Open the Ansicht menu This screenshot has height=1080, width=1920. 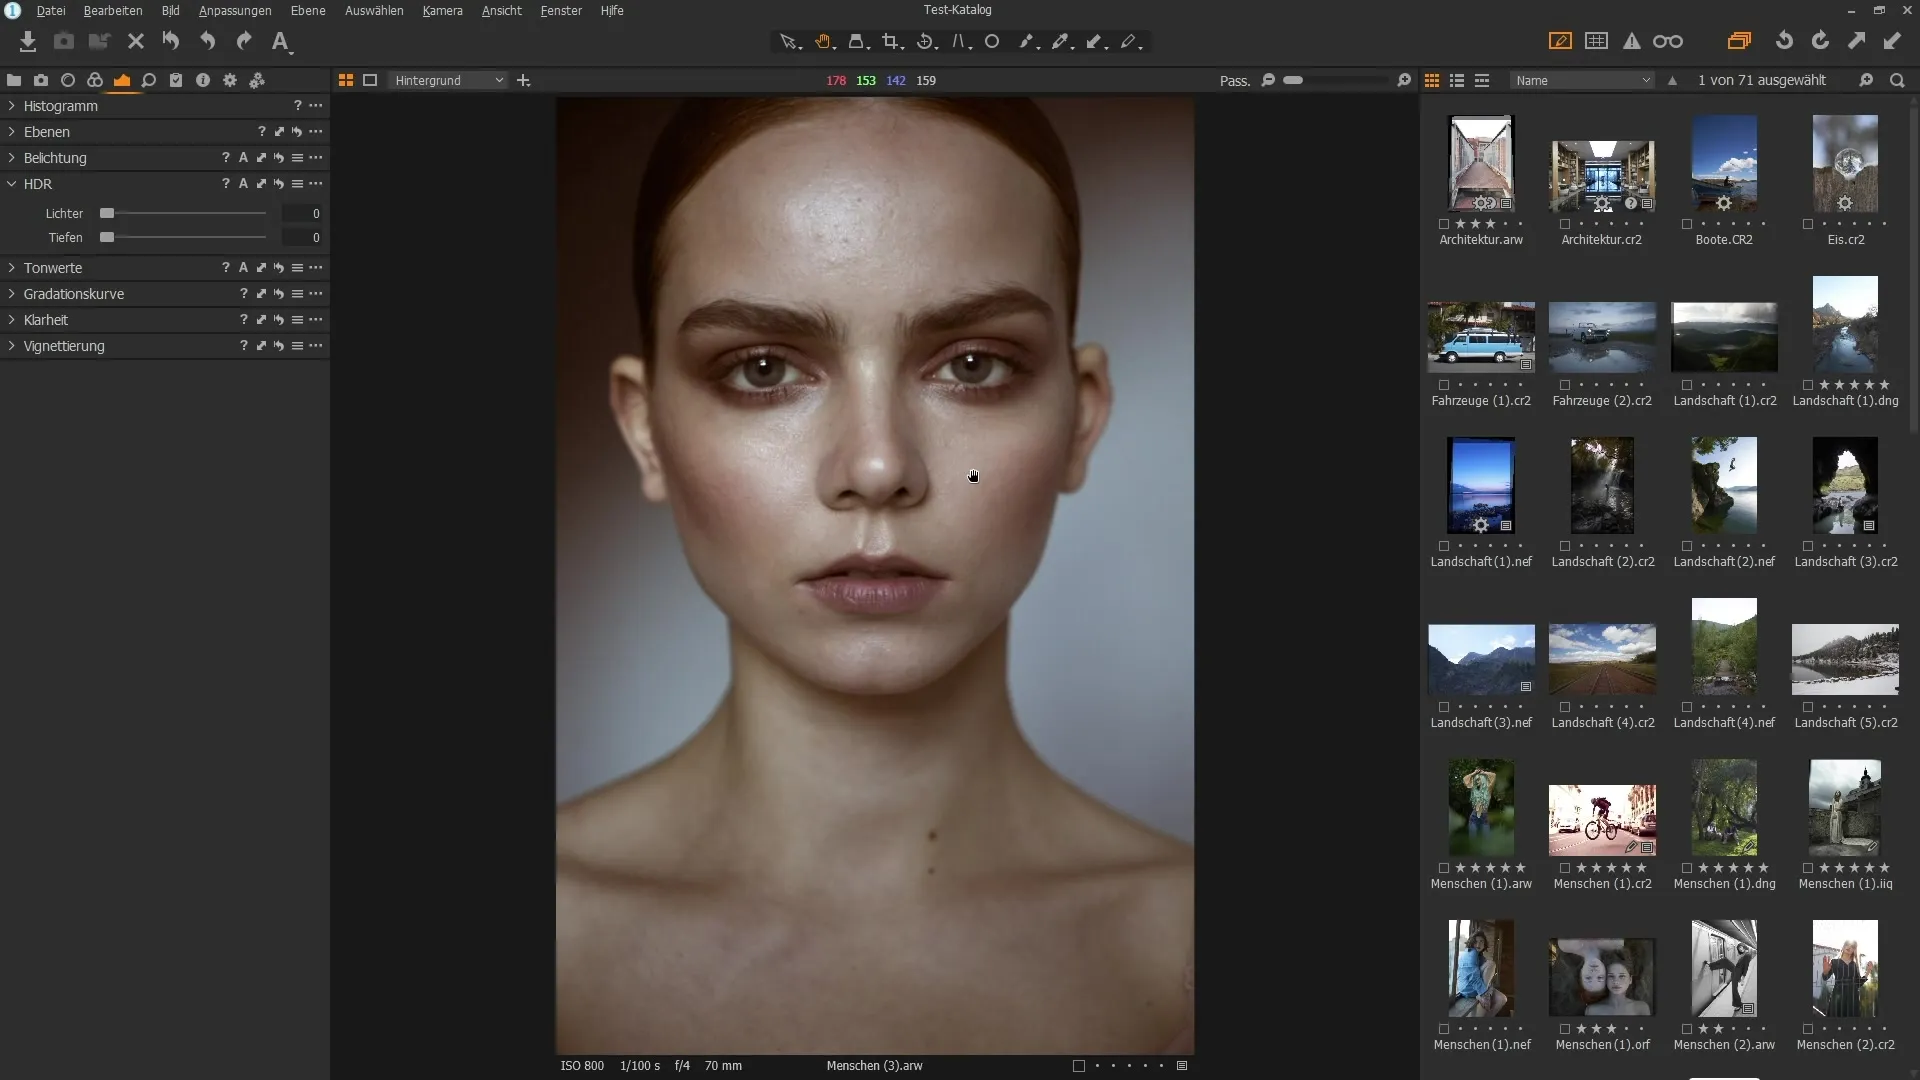(x=501, y=10)
